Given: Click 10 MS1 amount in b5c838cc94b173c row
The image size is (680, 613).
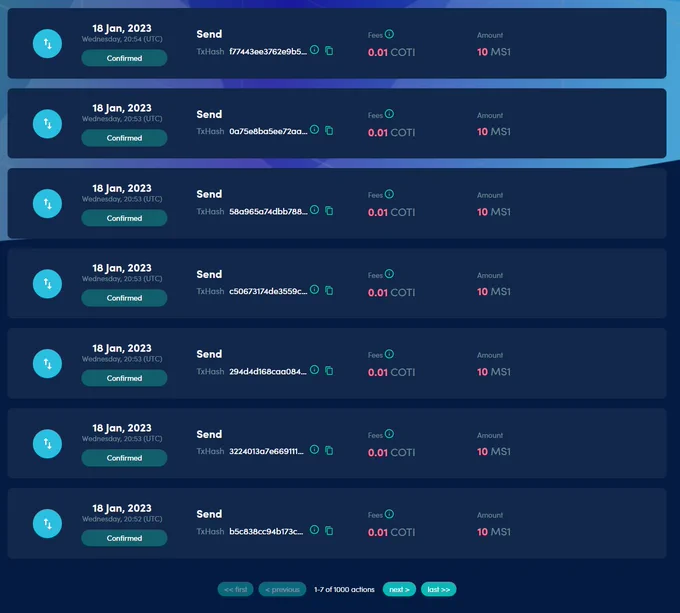Looking at the screenshot, I should [494, 532].
